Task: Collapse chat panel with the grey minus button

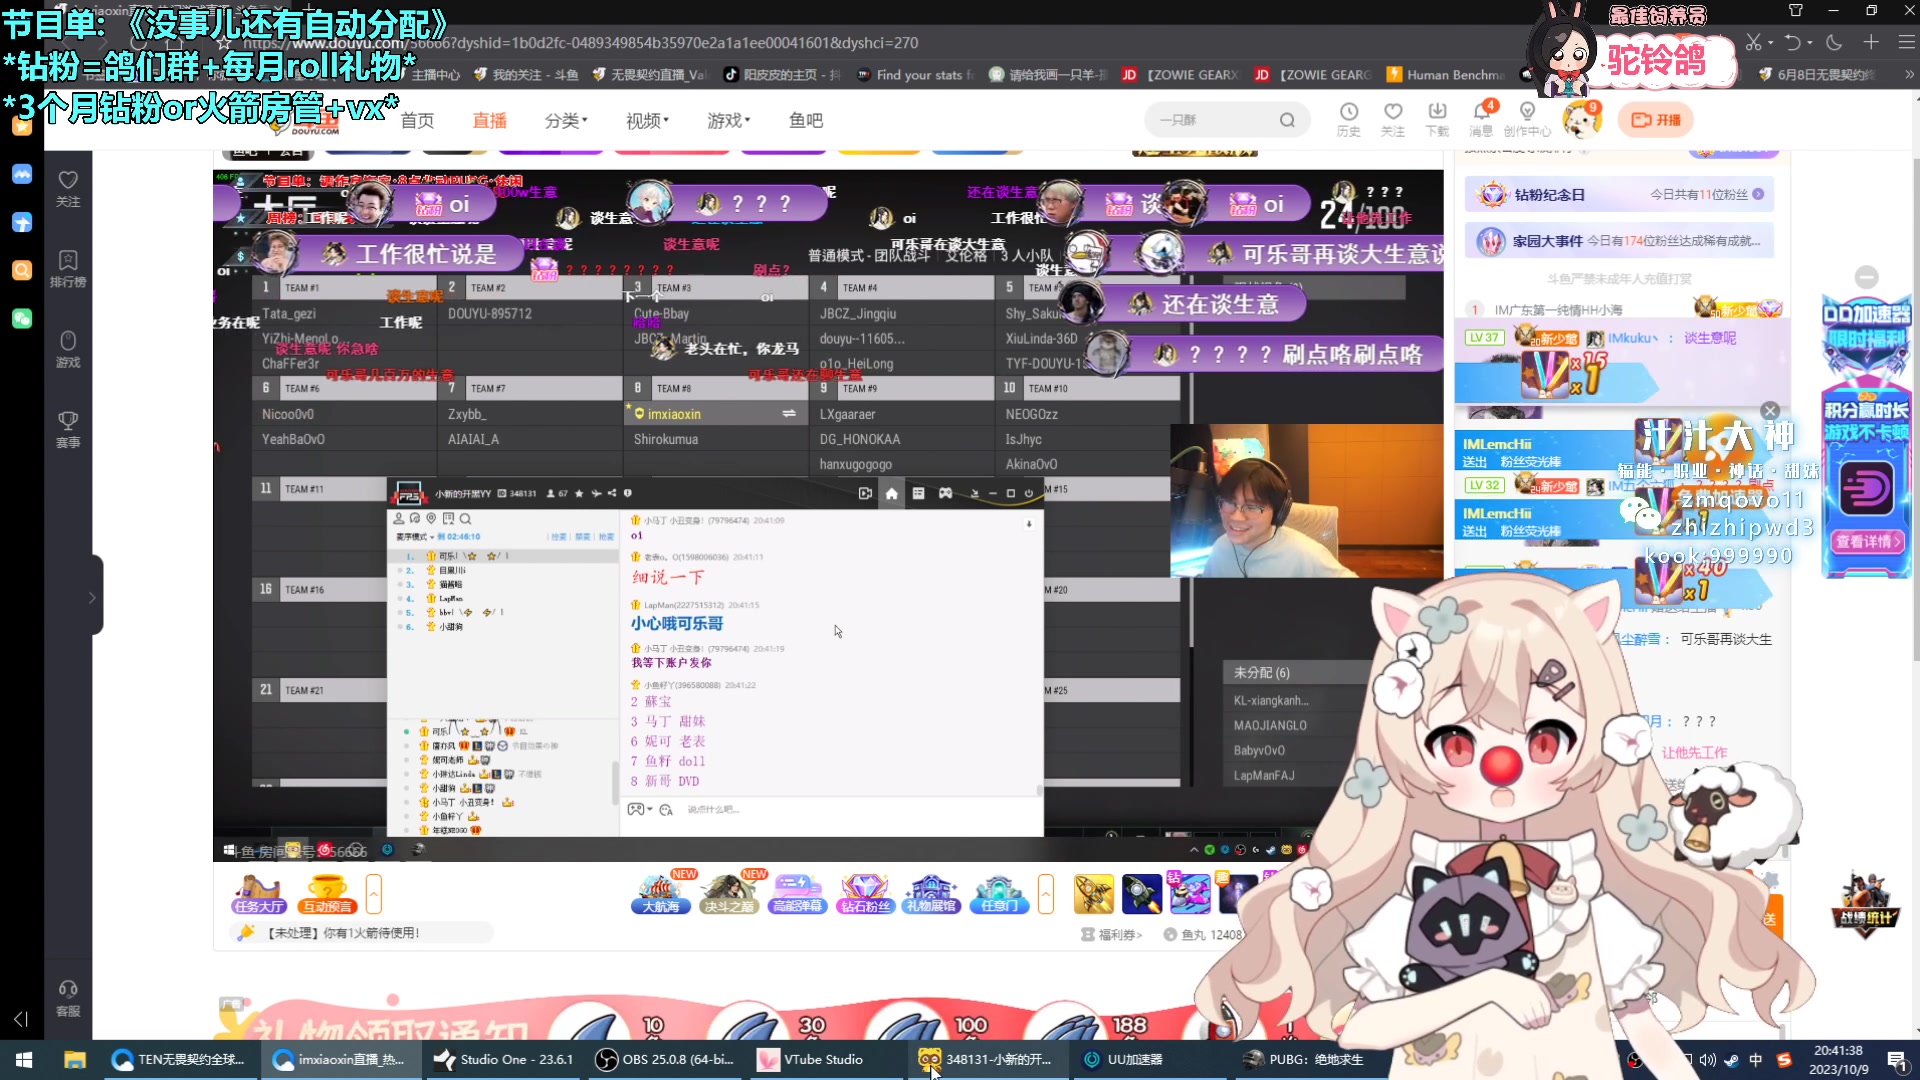Action: coord(1866,277)
